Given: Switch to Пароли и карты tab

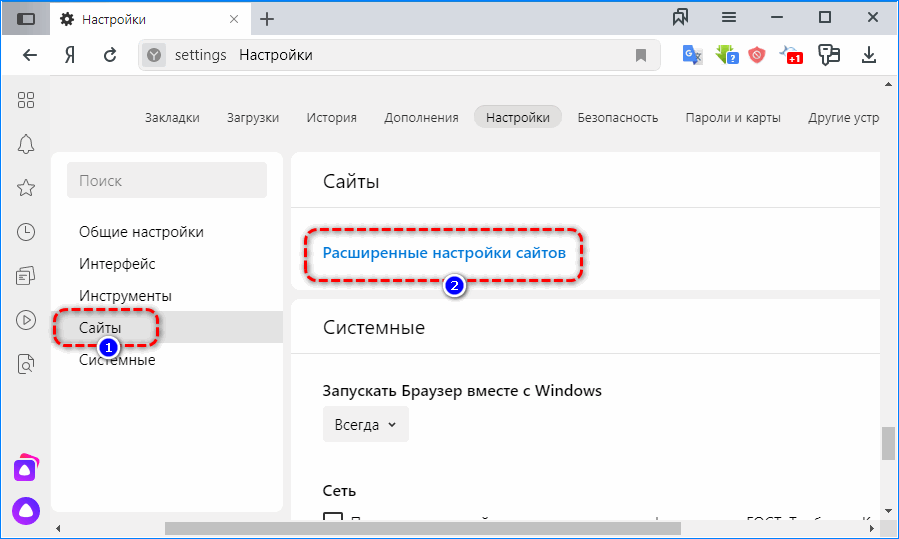Looking at the screenshot, I should [733, 118].
